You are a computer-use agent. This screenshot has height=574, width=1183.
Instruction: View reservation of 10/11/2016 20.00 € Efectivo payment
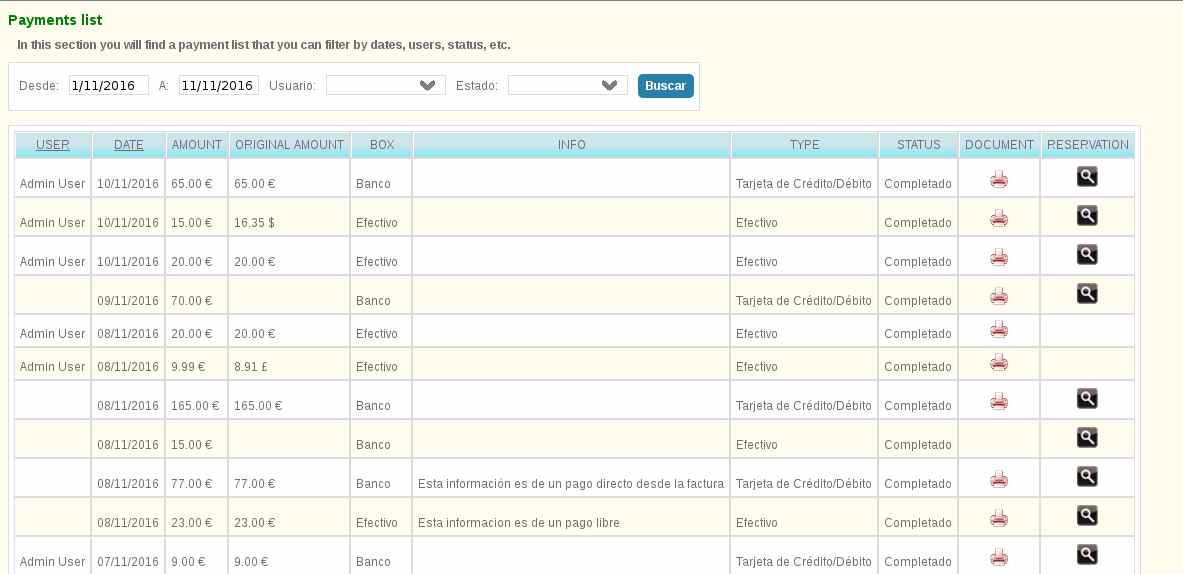pos(1087,254)
